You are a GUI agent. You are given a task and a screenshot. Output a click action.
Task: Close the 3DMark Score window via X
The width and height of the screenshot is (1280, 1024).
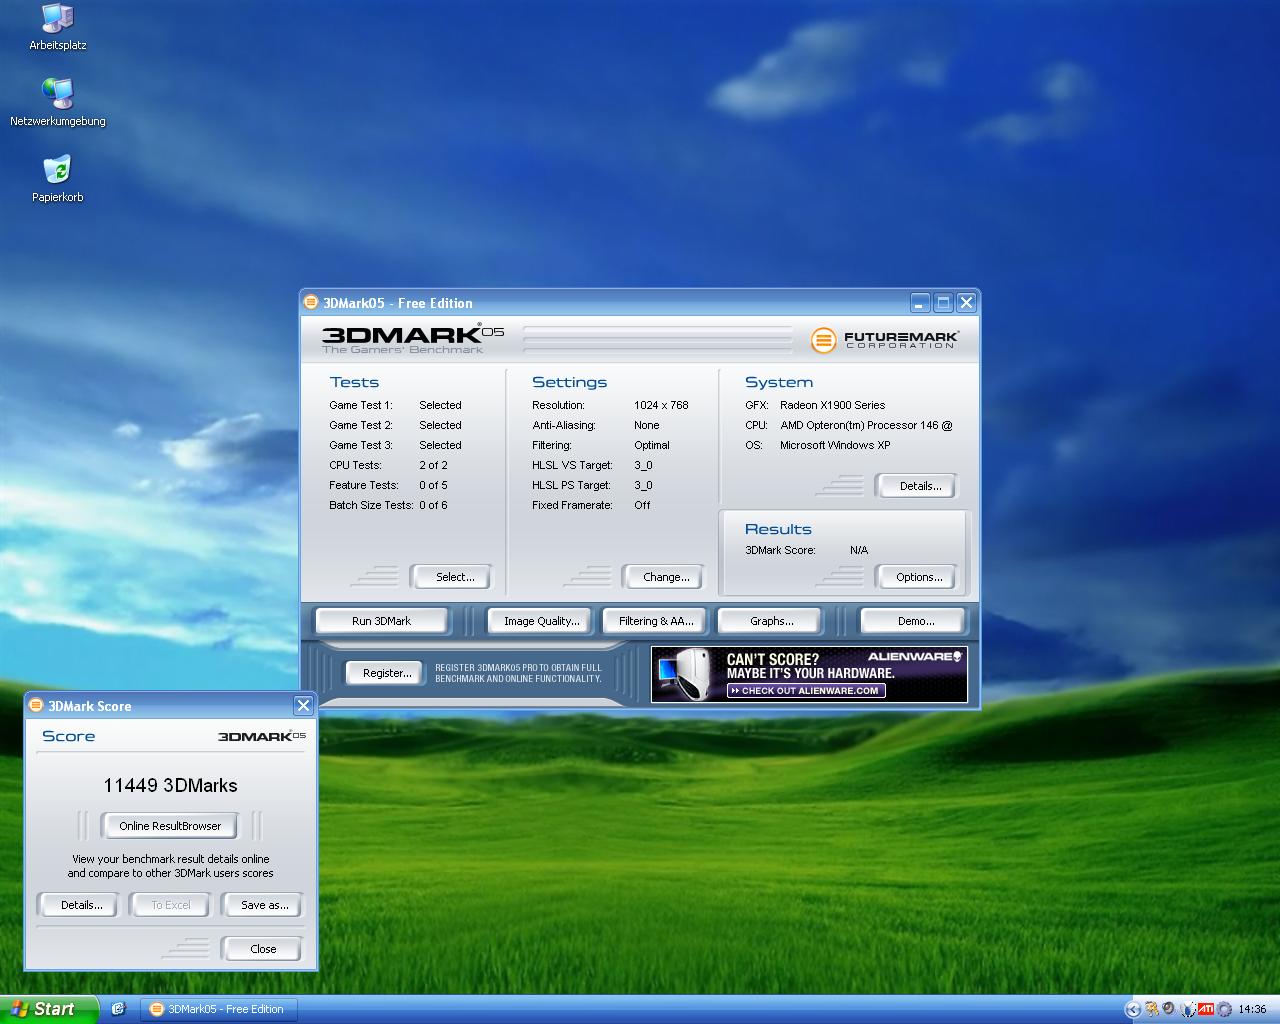point(303,705)
